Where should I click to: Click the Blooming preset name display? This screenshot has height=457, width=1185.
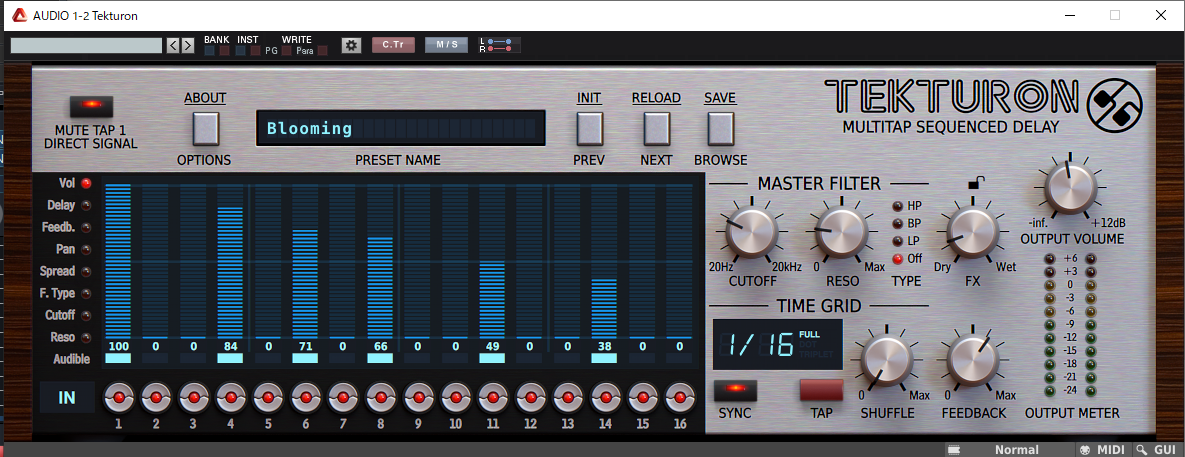(x=401, y=128)
